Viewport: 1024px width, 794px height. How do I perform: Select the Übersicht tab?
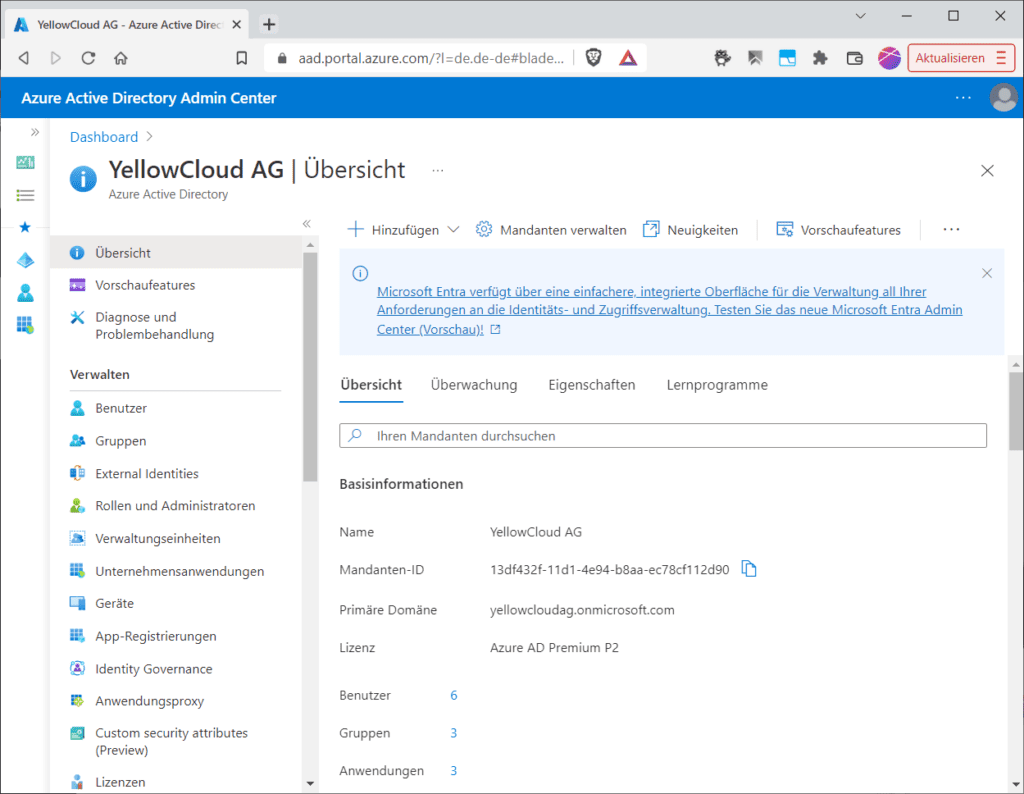point(371,385)
